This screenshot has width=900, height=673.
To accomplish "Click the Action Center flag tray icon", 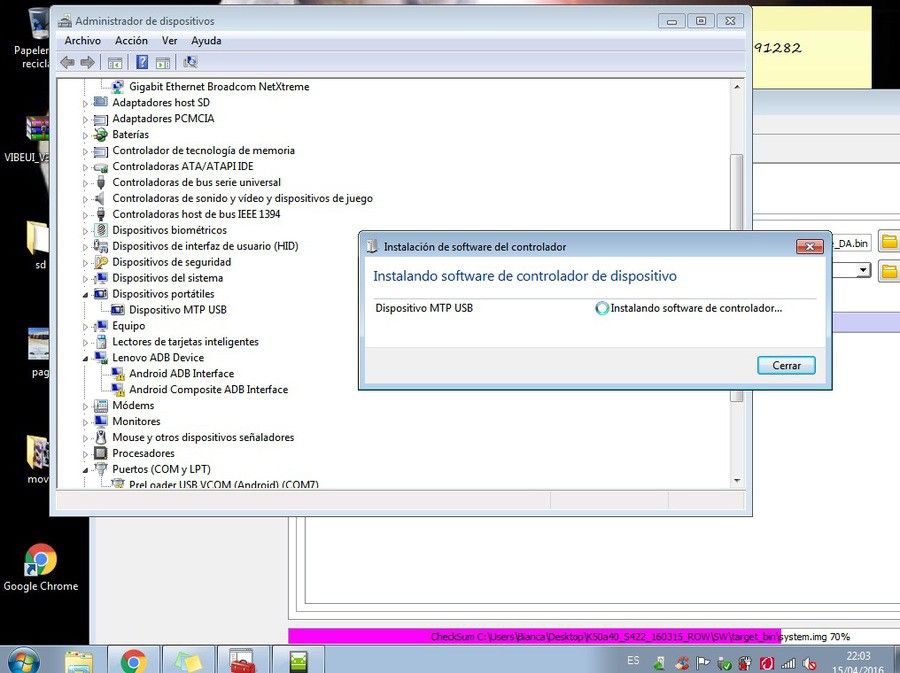I will click(703, 664).
